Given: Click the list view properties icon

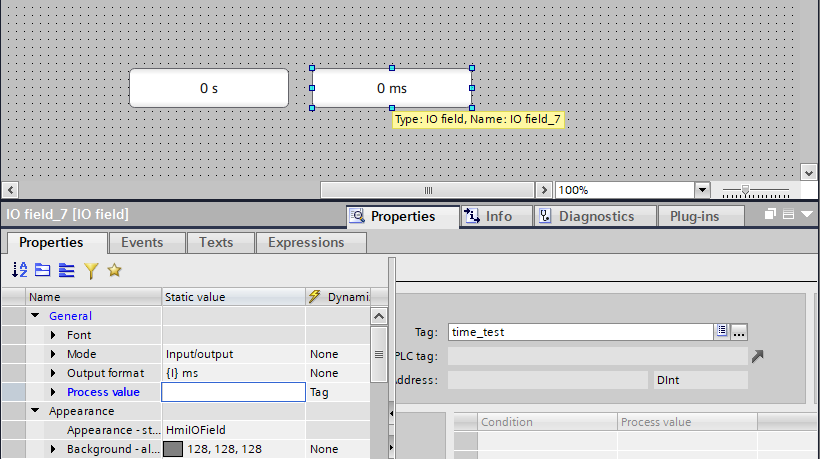Looking at the screenshot, I should coord(66,270).
